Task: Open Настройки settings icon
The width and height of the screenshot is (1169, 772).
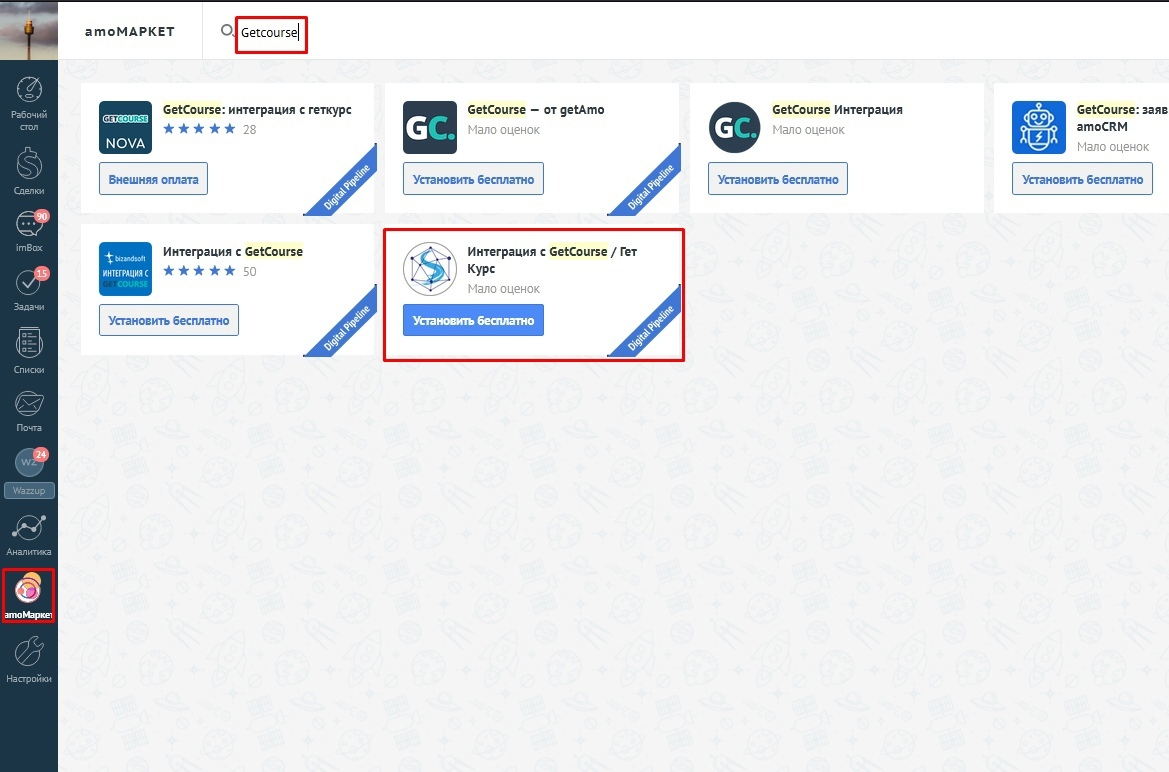Action: 29,659
